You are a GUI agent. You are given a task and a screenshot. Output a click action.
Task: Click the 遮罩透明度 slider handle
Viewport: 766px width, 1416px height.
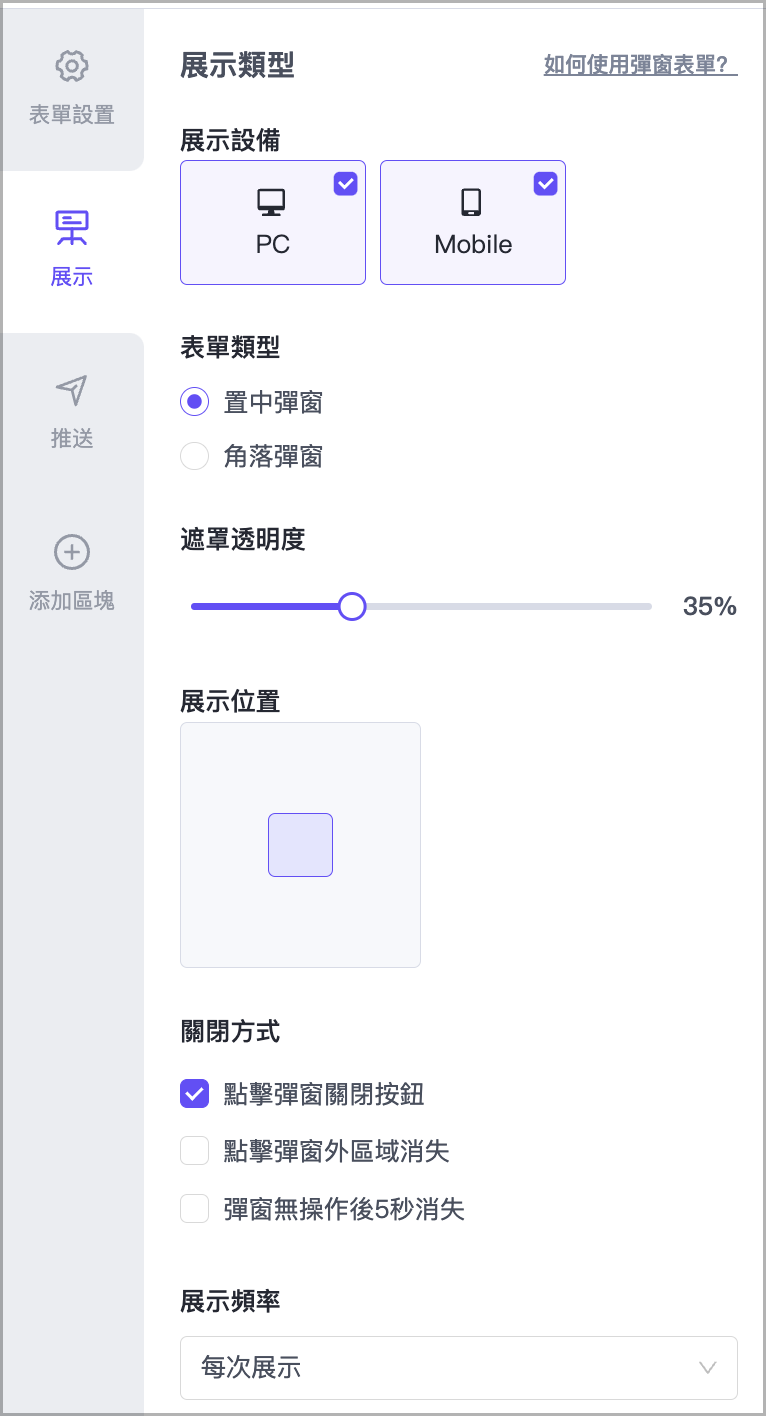point(351,606)
